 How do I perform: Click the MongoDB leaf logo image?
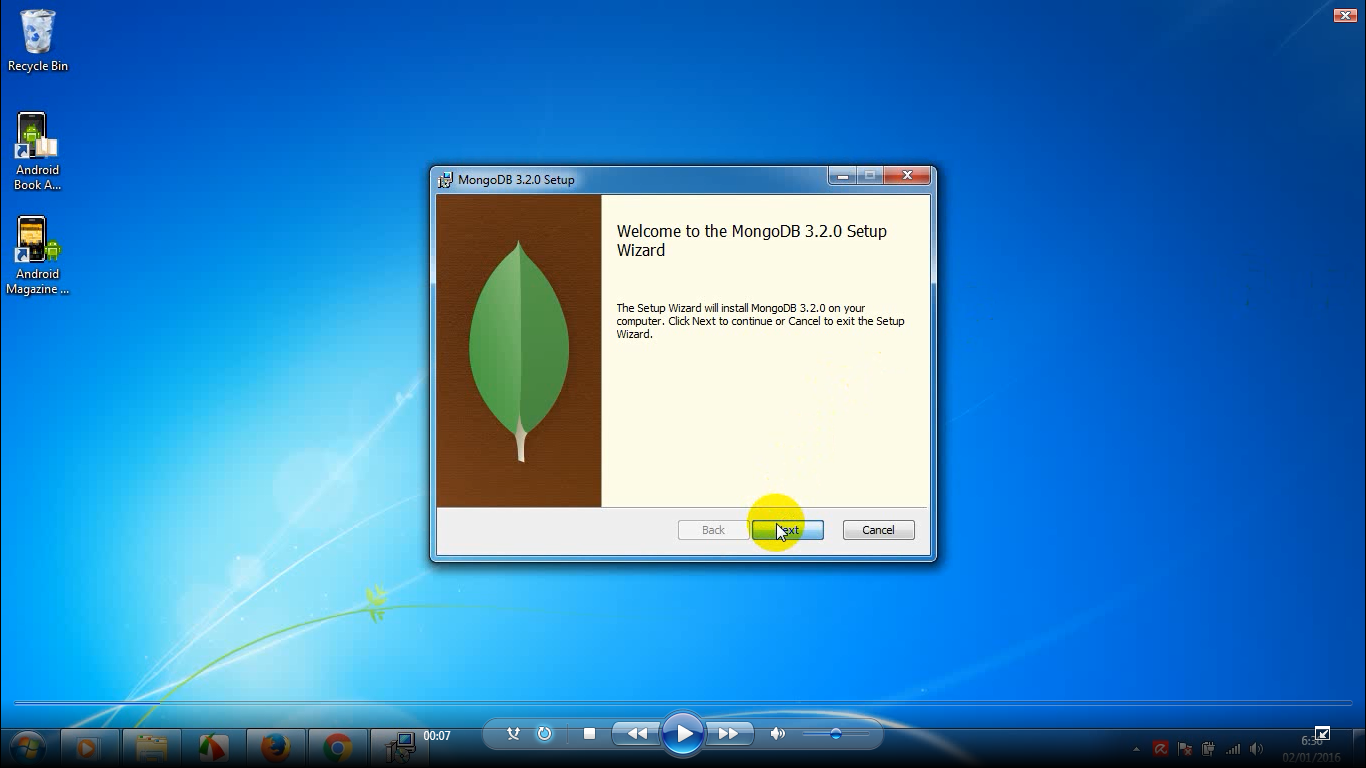pyautogui.click(x=519, y=351)
